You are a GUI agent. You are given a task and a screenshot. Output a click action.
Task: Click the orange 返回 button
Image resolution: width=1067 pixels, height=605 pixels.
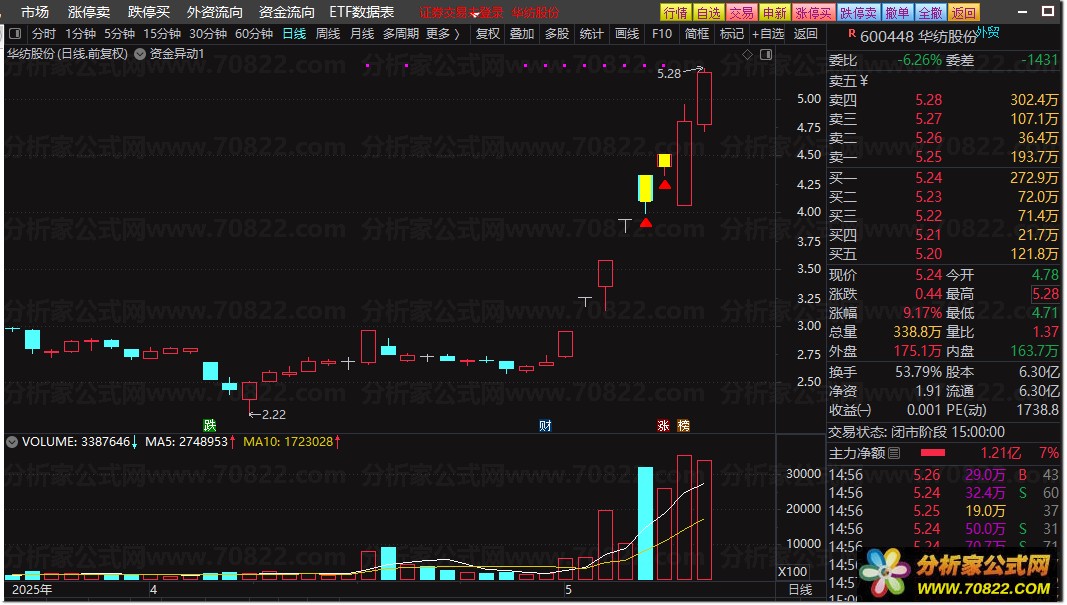click(x=963, y=12)
